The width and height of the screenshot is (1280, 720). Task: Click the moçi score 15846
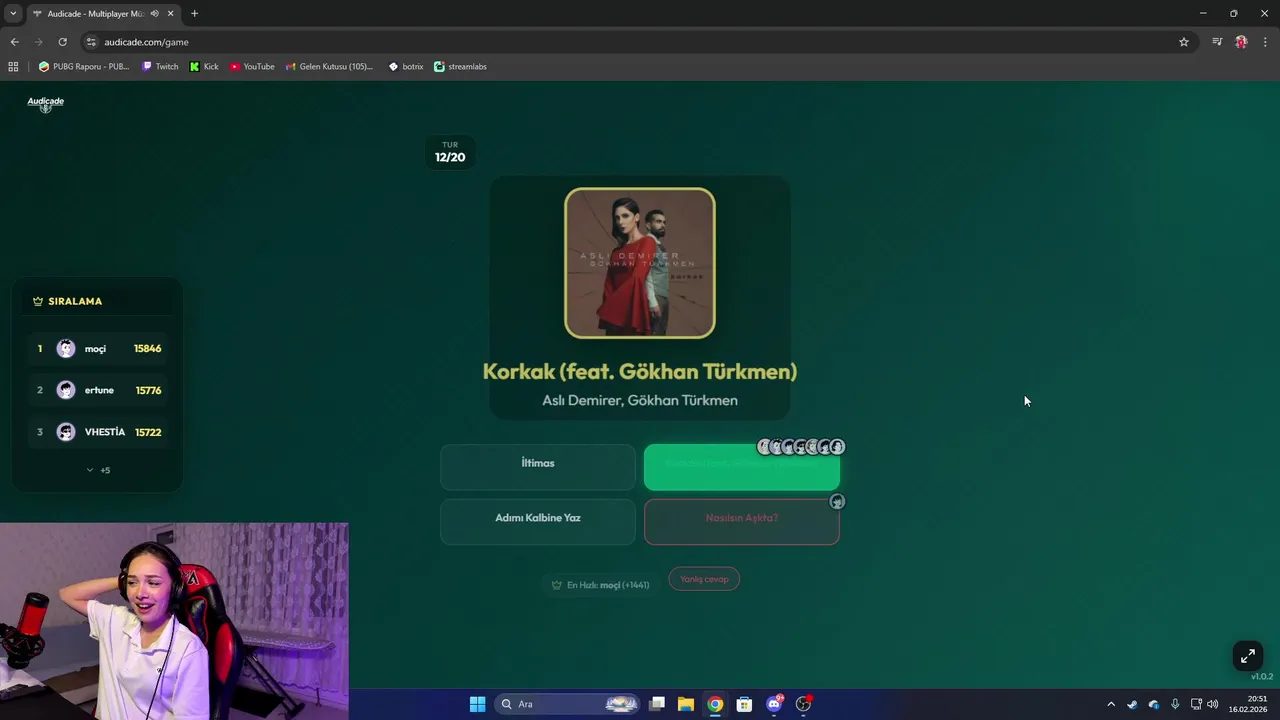[147, 349]
